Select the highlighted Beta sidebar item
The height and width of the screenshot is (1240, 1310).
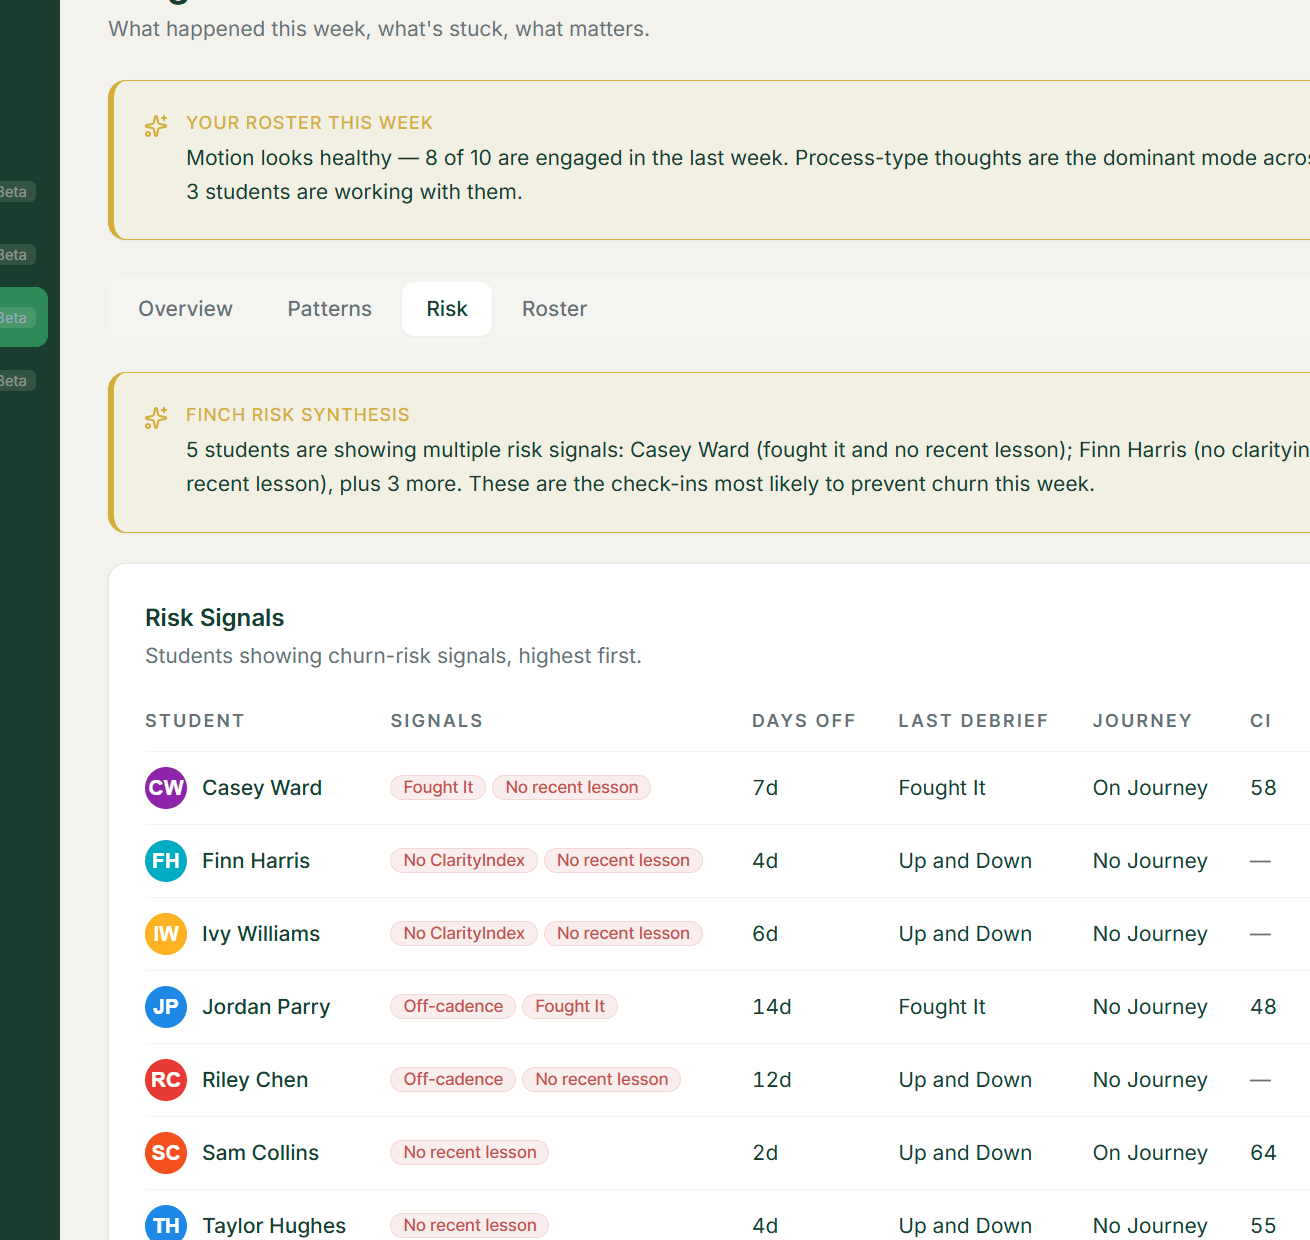tap(22, 317)
